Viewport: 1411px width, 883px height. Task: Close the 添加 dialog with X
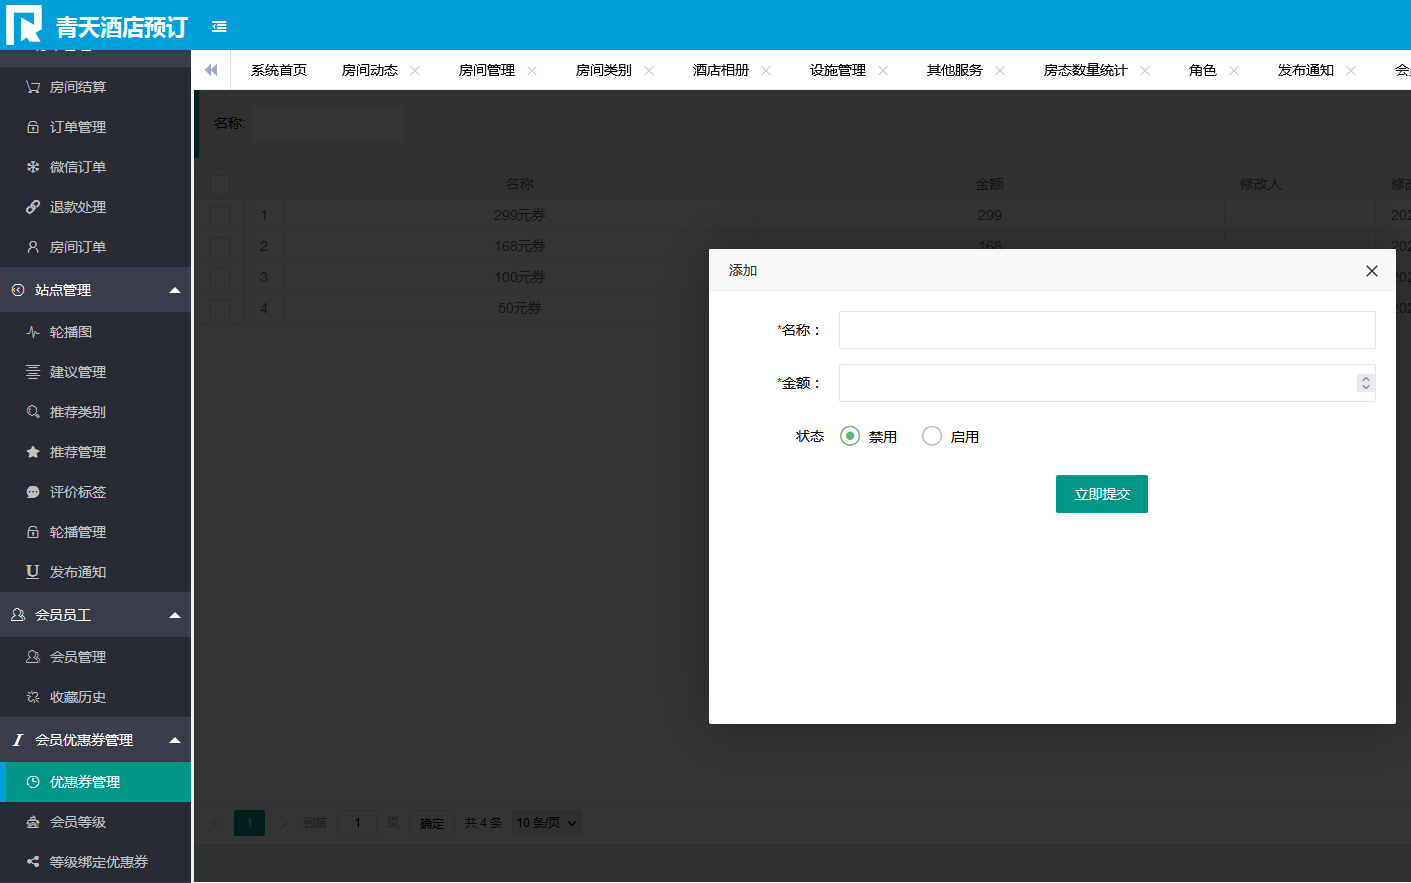[1372, 271]
